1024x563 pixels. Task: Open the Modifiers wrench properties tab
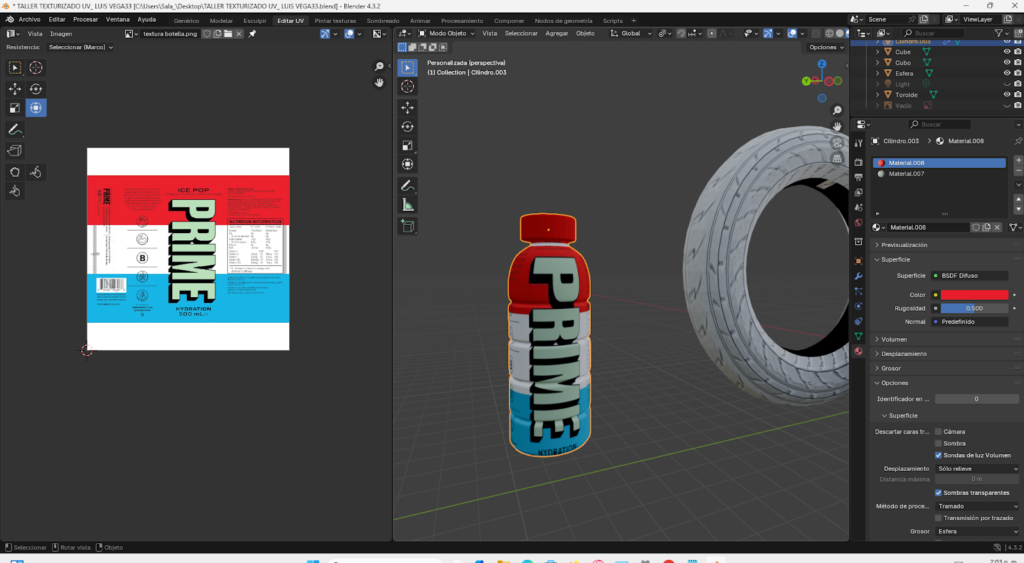click(x=858, y=276)
